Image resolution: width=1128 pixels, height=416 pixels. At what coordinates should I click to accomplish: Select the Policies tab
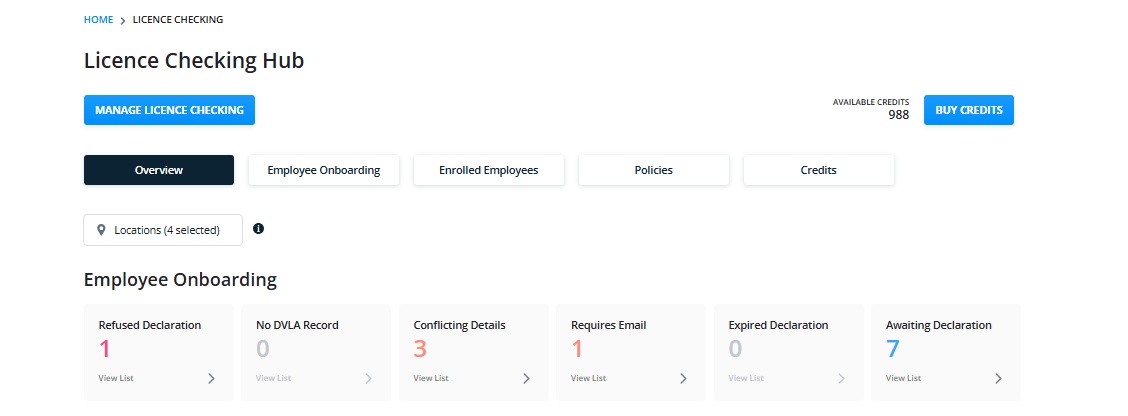pyautogui.click(x=654, y=171)
